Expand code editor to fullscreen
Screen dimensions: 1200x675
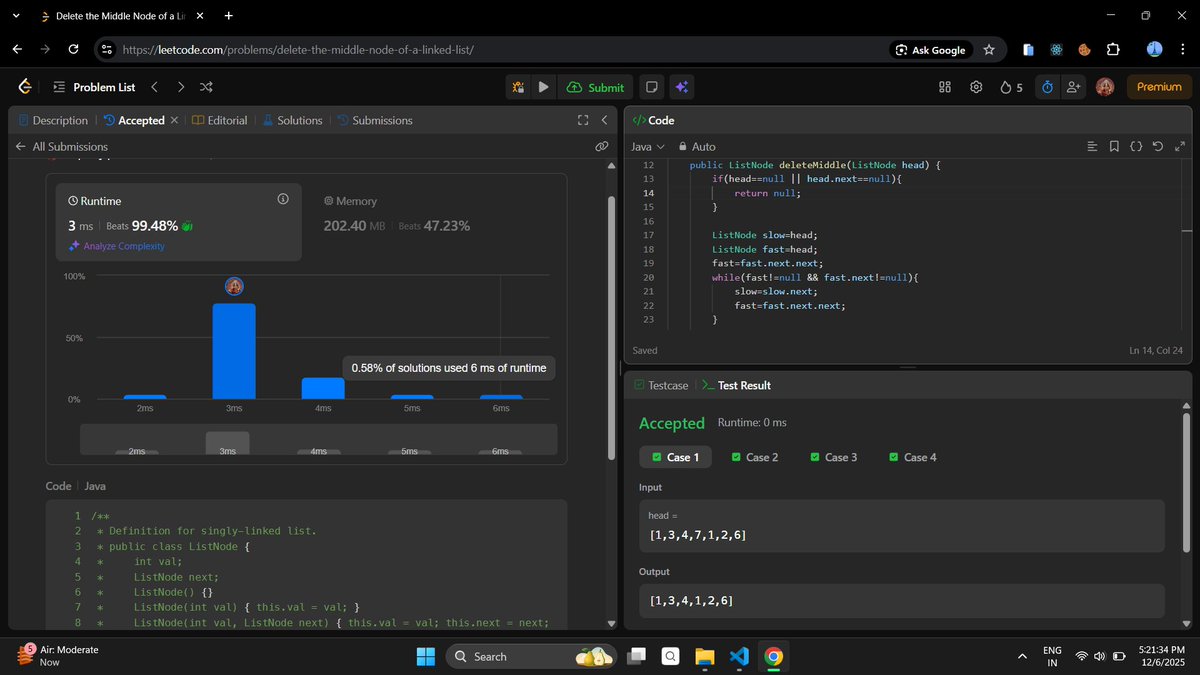pyautogui.click(x=1180, y=146)
